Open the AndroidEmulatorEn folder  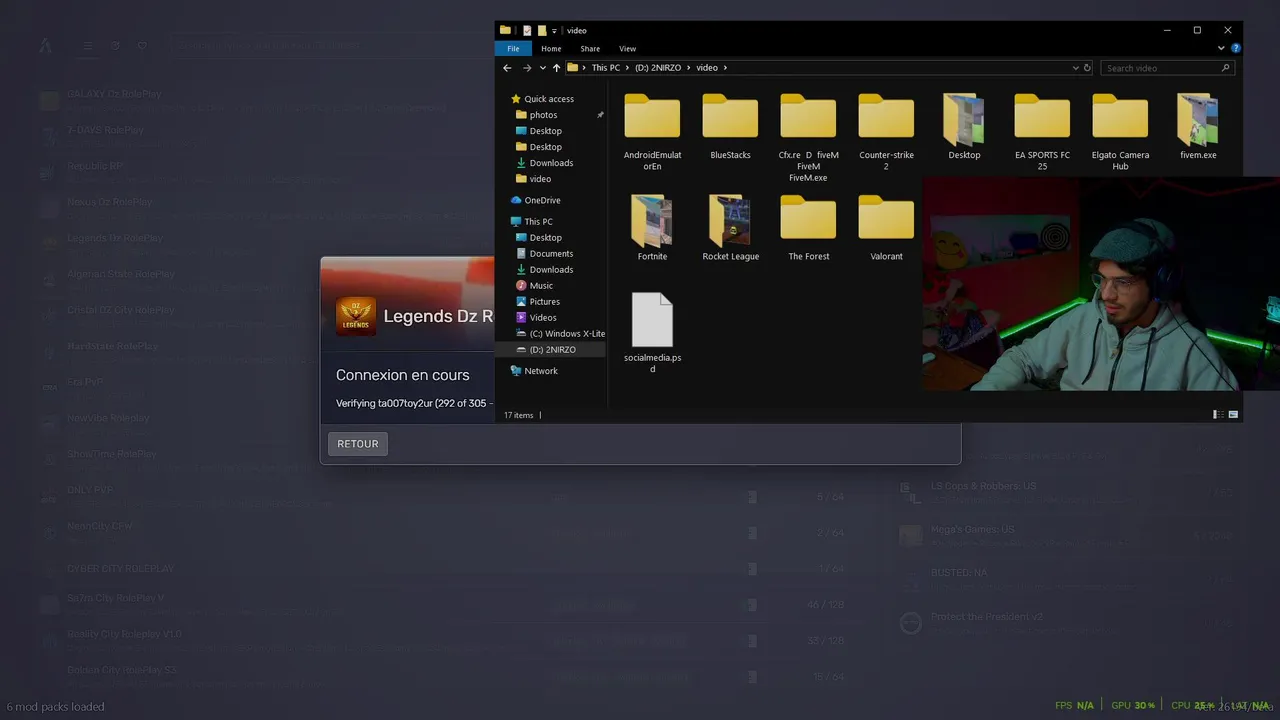tap(652, 131)
